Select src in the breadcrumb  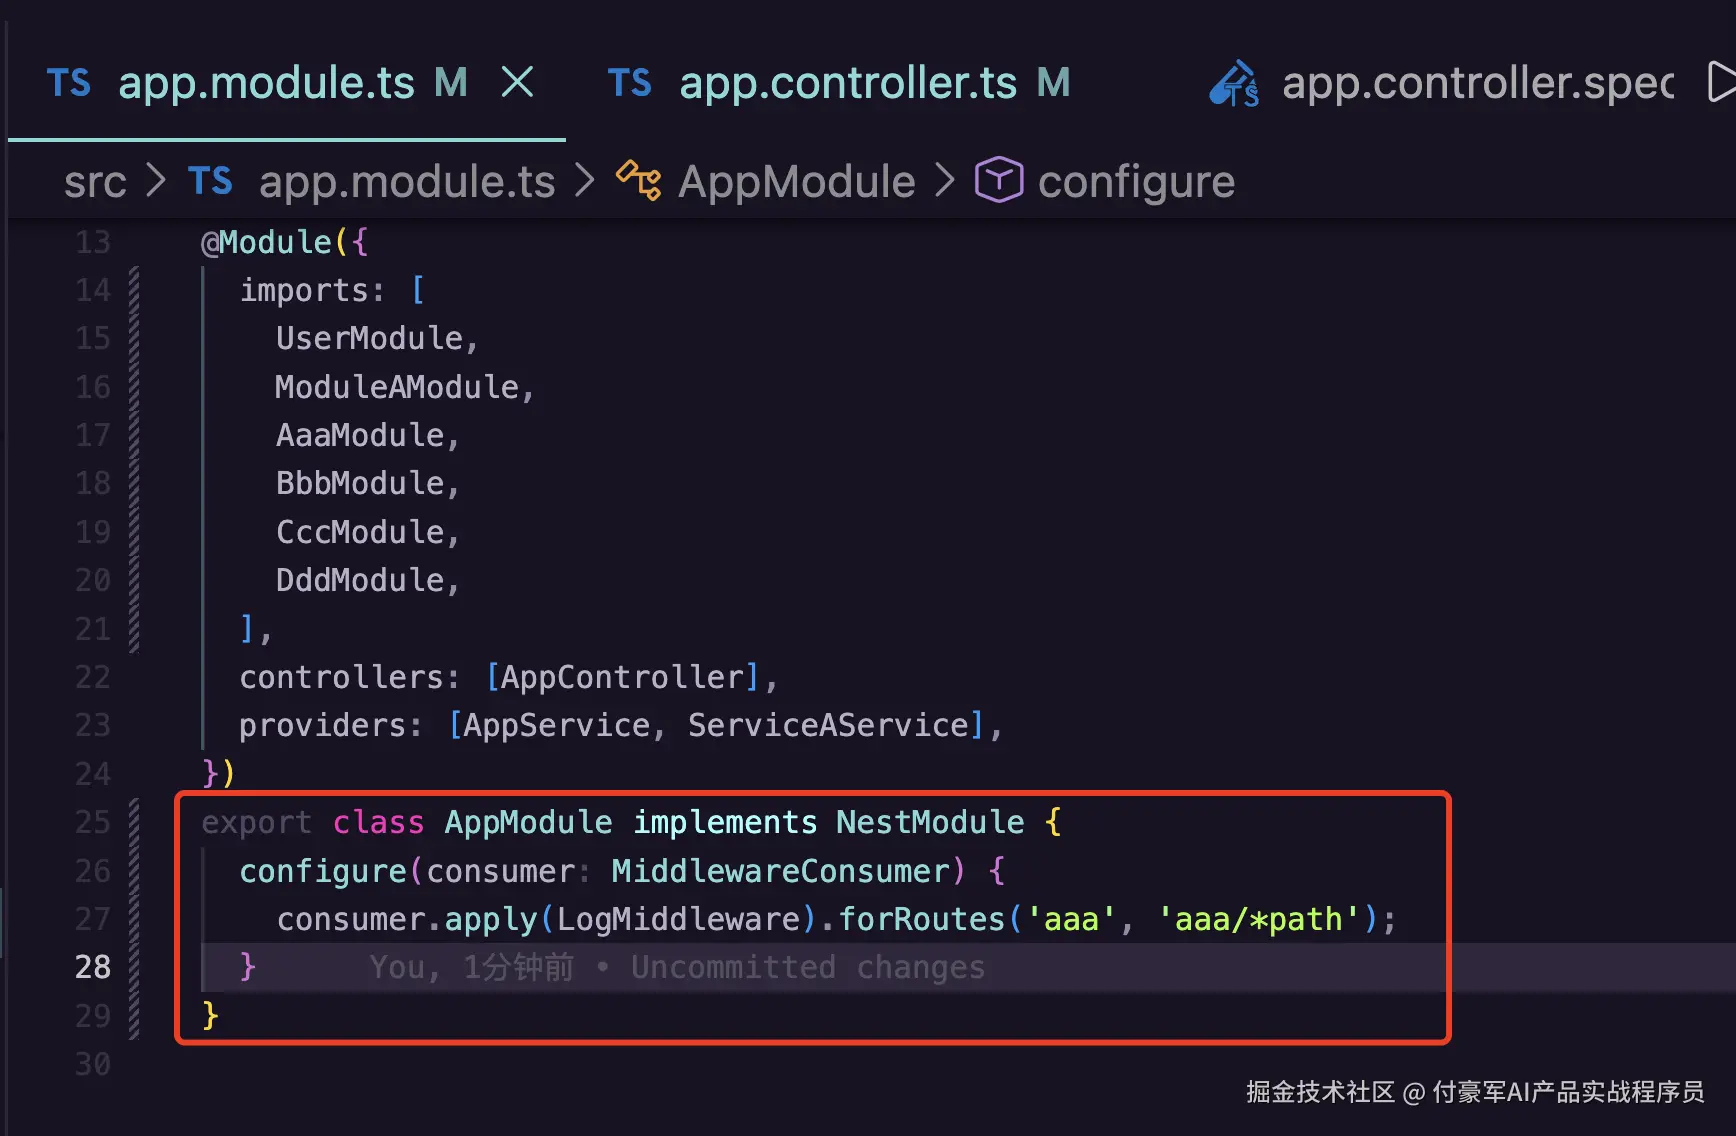pos(95,182)
